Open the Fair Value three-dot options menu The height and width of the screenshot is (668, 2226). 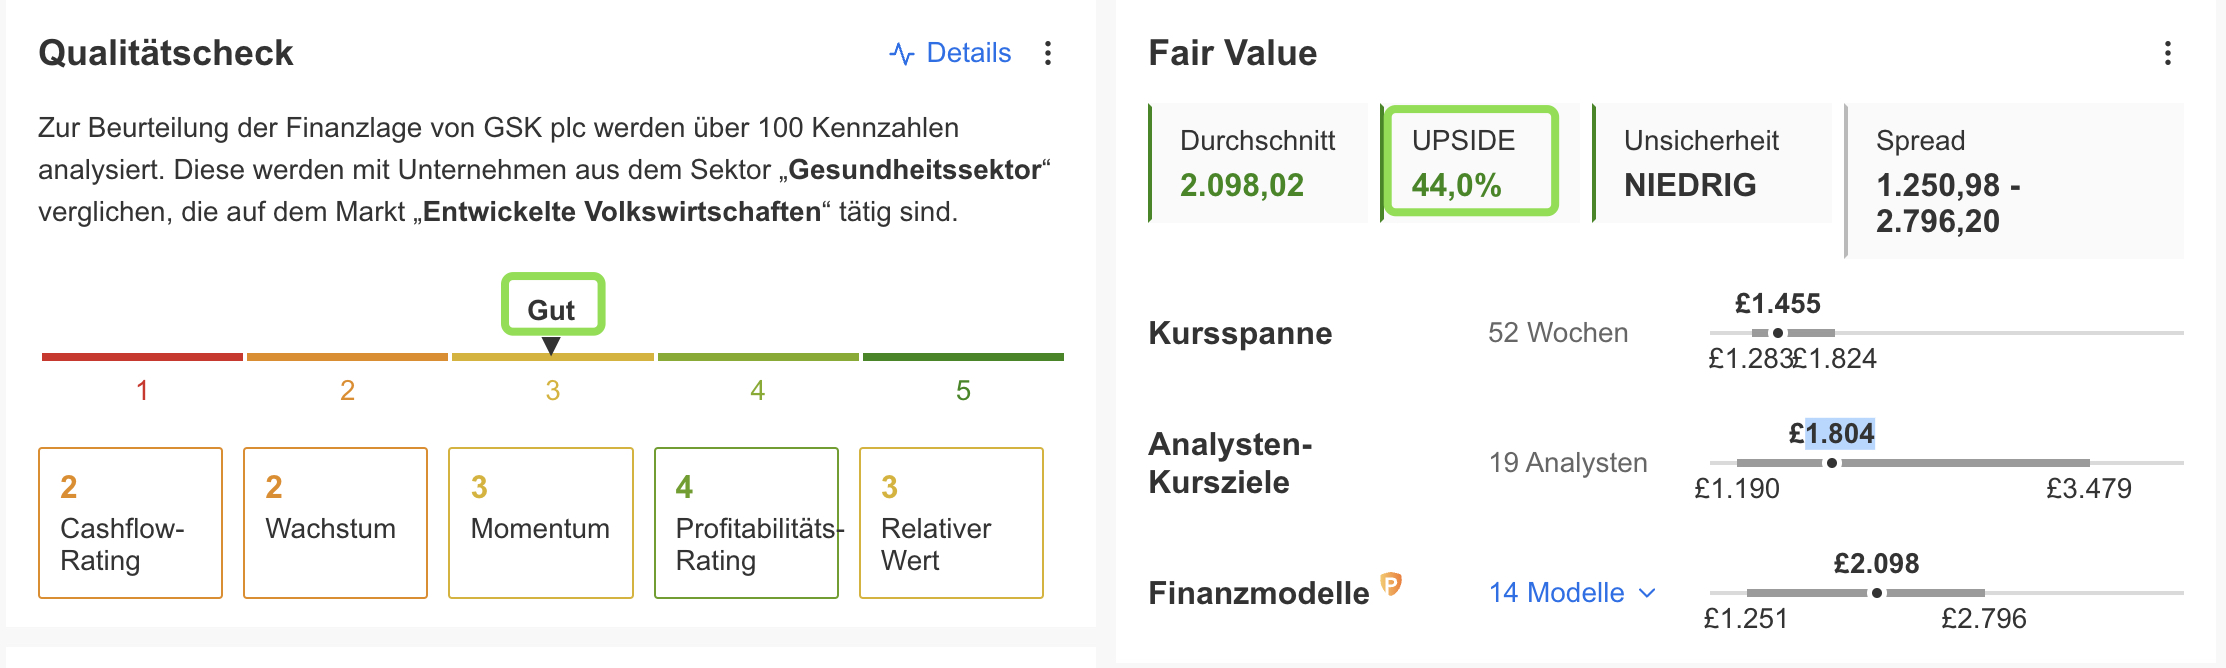coord(2168,53)
